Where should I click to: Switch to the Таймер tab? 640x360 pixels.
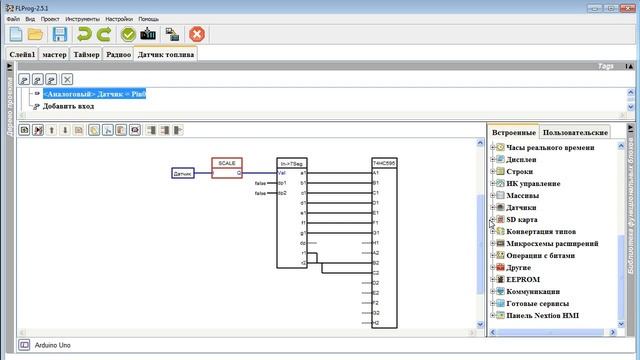coord(86,54)
